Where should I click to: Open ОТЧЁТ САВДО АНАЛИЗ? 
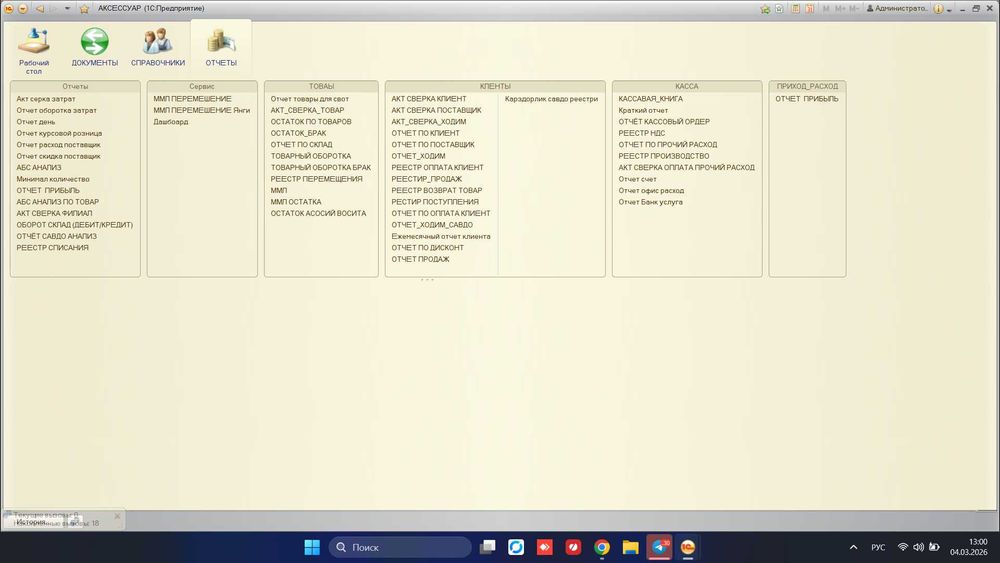[57, 237]
